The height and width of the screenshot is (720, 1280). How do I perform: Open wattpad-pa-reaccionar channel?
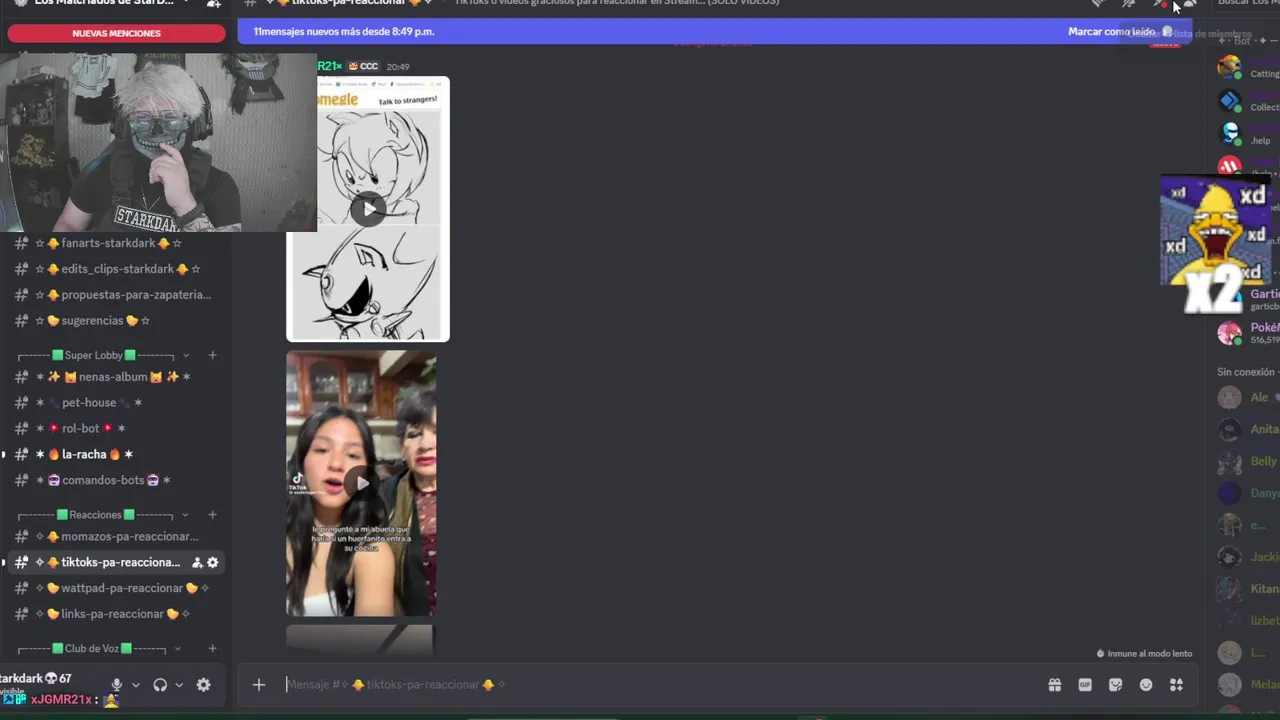click(116, 589)
